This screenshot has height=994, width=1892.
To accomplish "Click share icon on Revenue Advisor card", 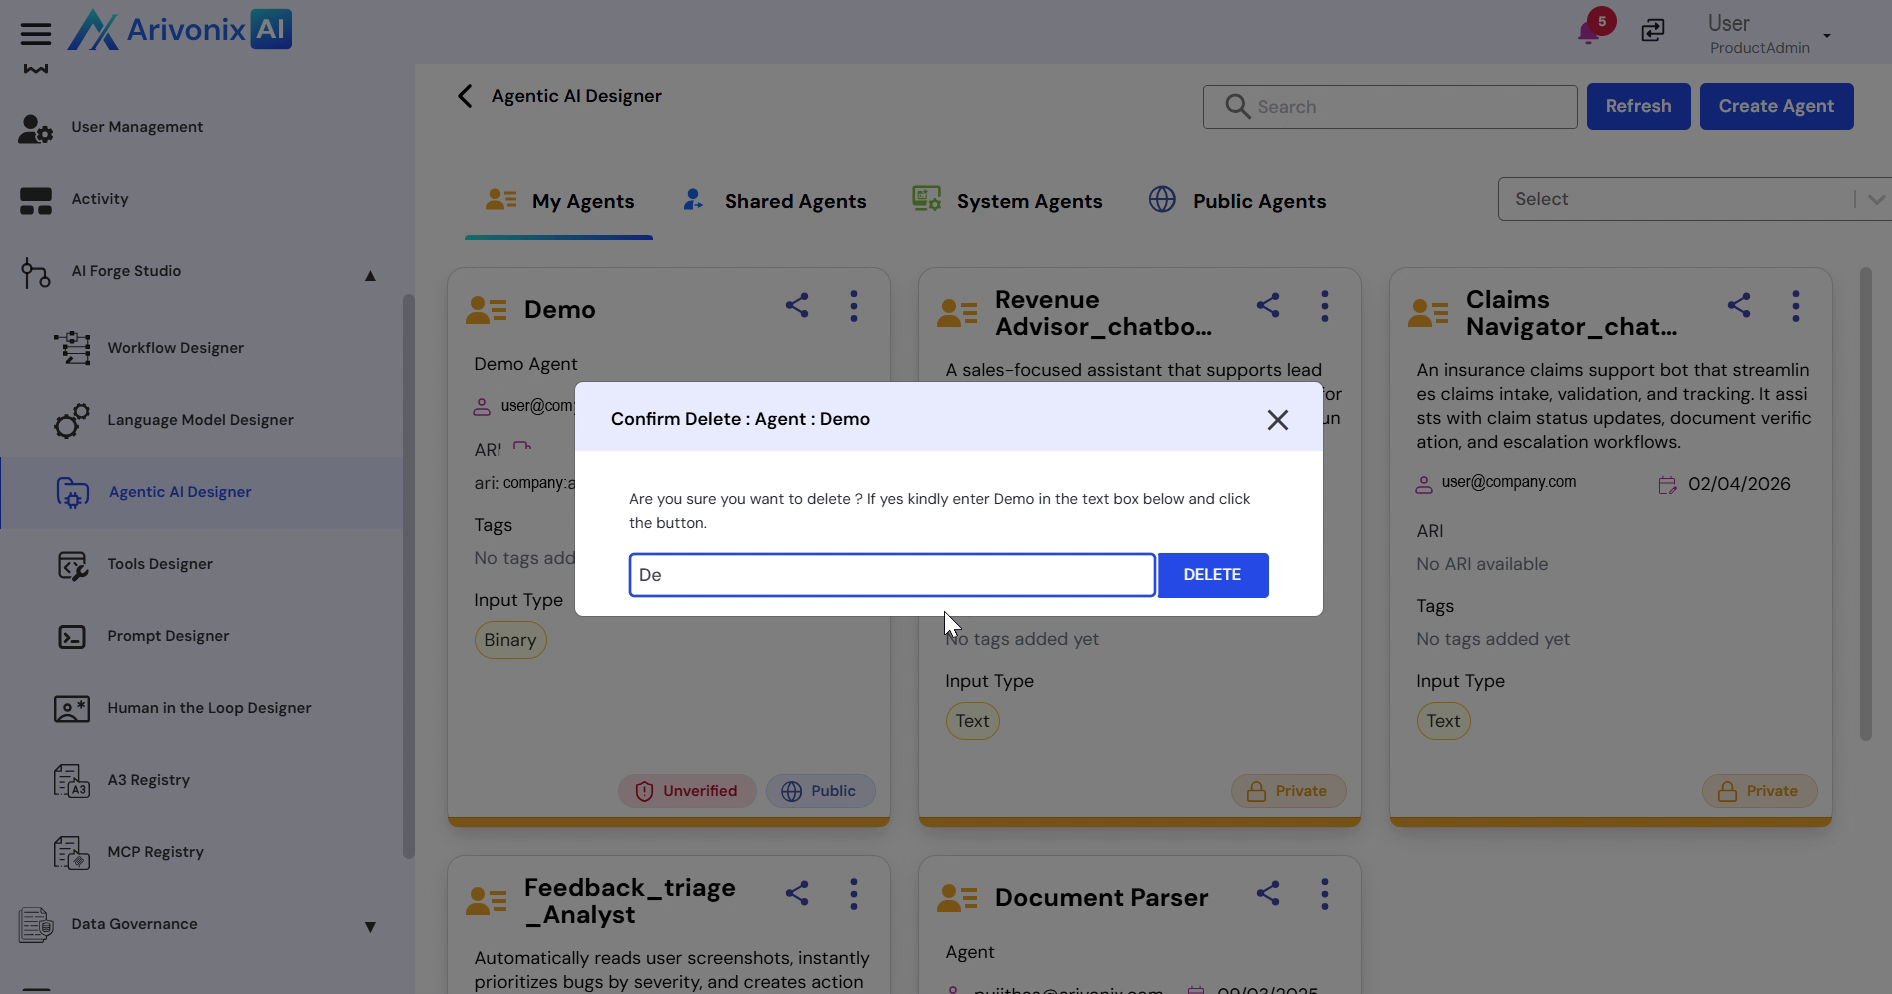I will pos(1268,306).
